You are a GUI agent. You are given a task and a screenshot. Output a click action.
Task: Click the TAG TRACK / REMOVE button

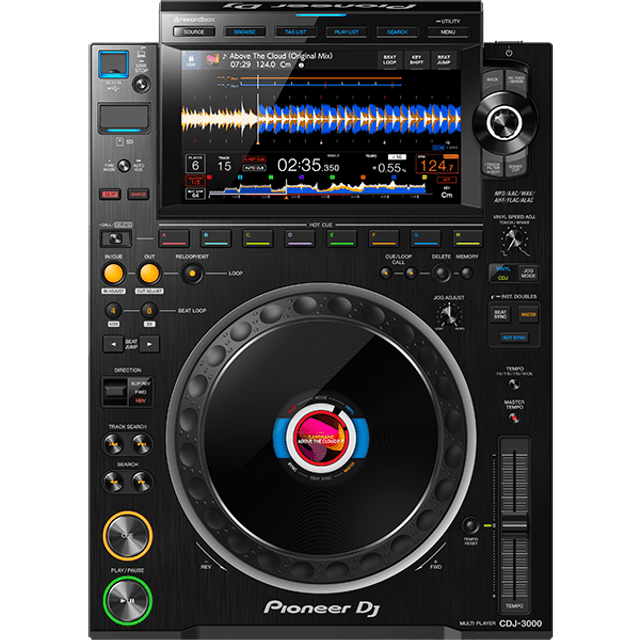click(x=516, y=80)
